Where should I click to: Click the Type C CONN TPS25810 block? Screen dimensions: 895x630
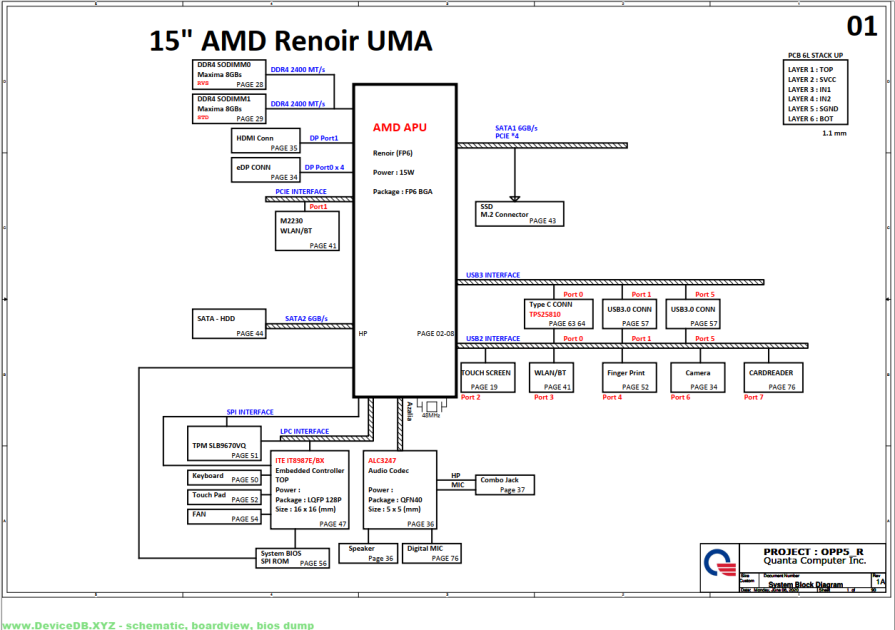(558, 314)
